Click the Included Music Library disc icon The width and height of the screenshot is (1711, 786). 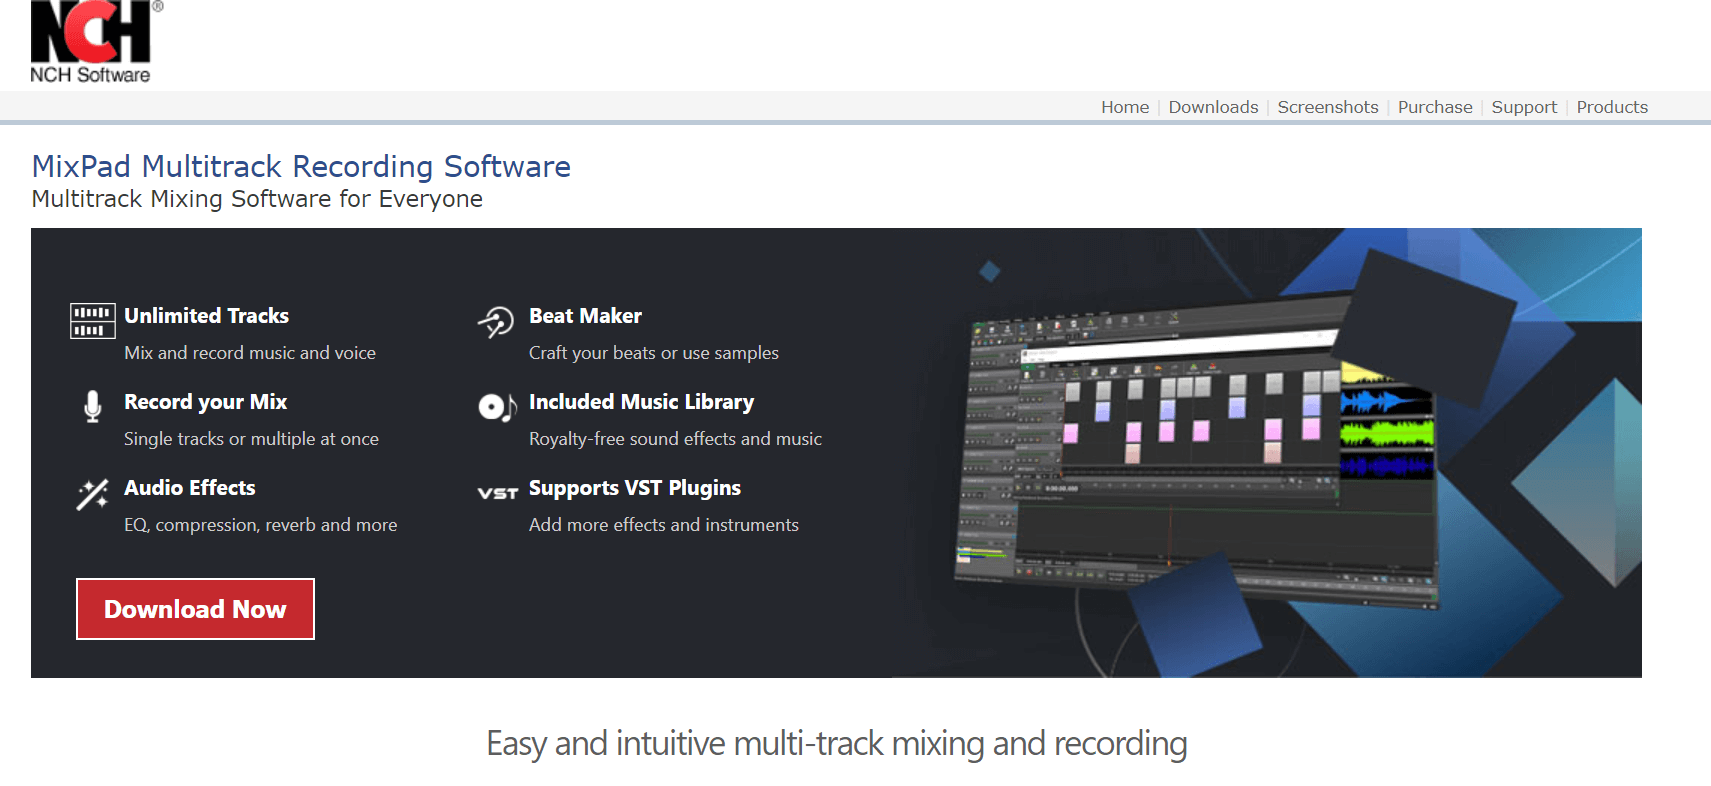497,406
